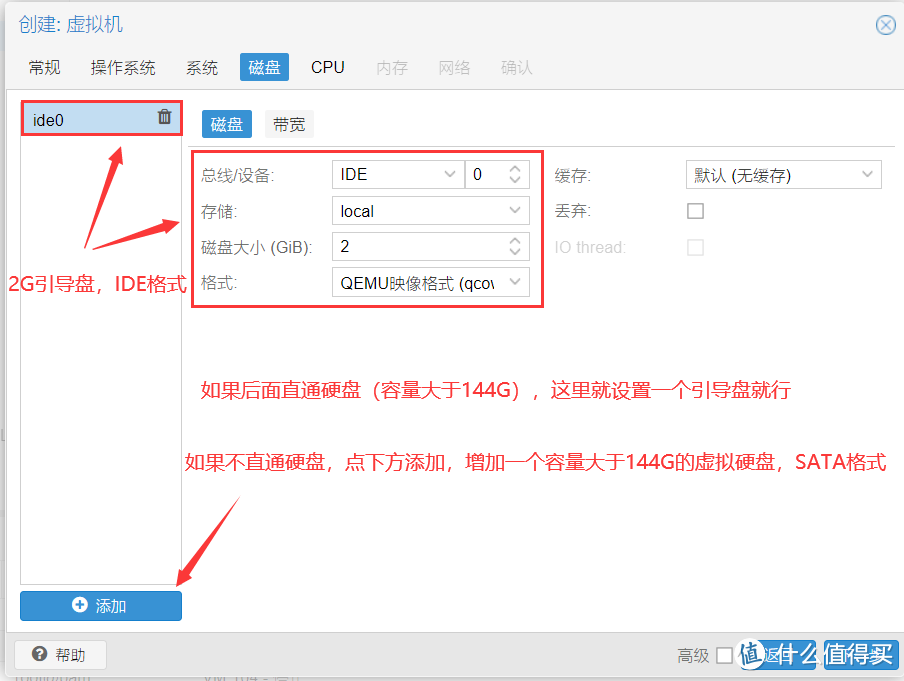The width and height of the screenshot is (904, 681).
Task: Enable the IO thread checkbox
Action: [x=695, y=247]
